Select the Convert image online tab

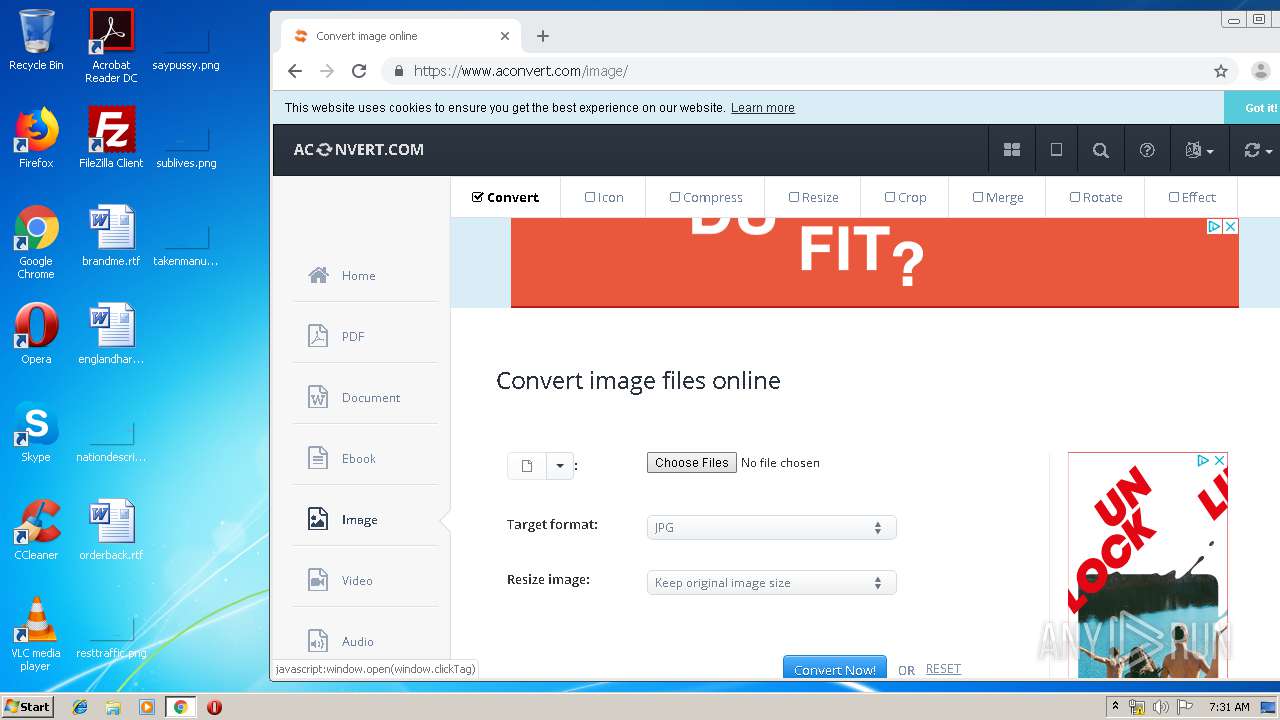(400, 36)
